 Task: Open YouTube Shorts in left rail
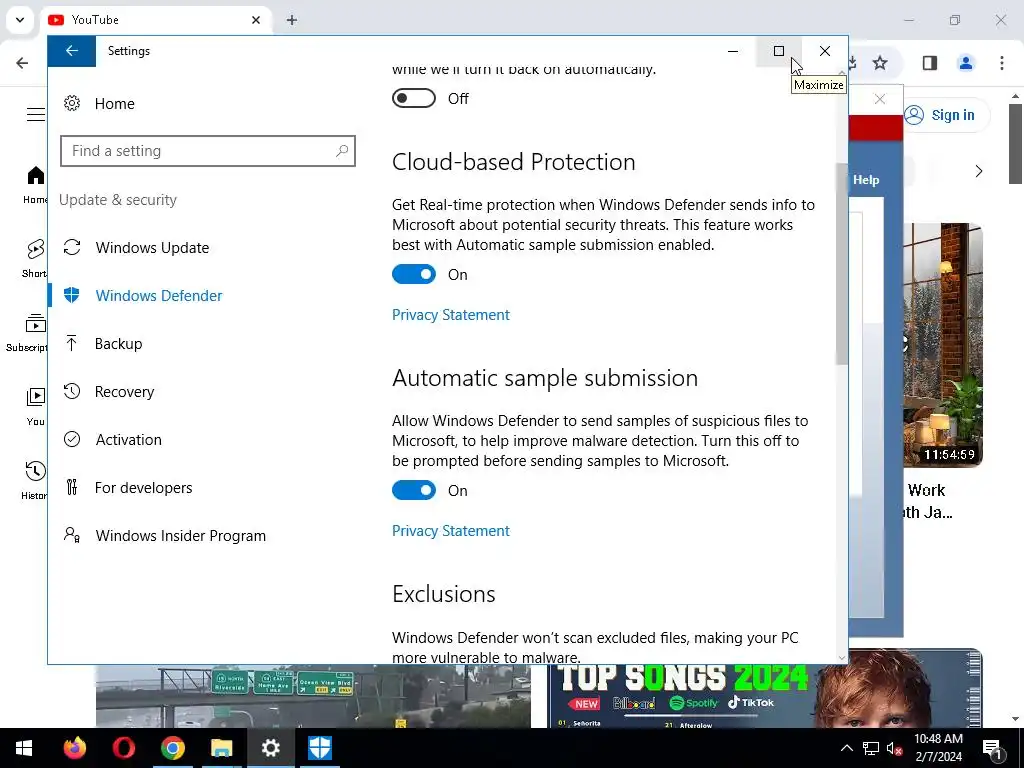(34, 259)
